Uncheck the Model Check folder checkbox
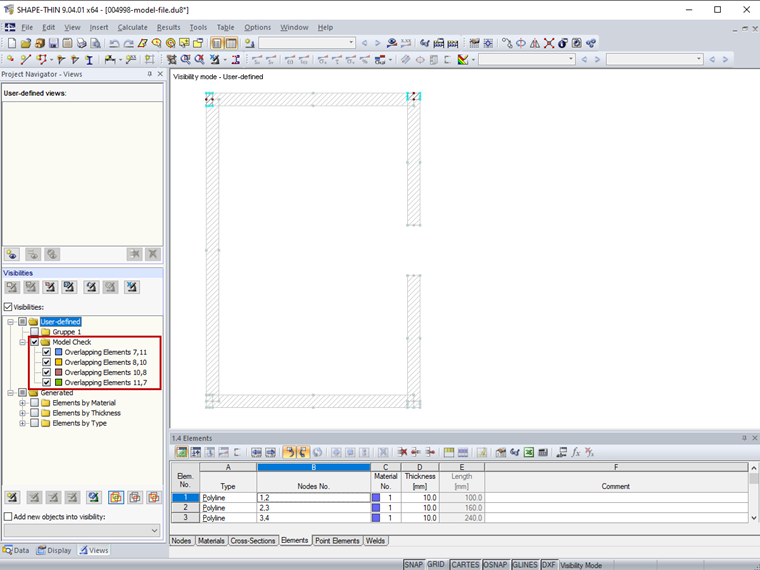Screen dimensions: 760x570 (x=34, y=342)
